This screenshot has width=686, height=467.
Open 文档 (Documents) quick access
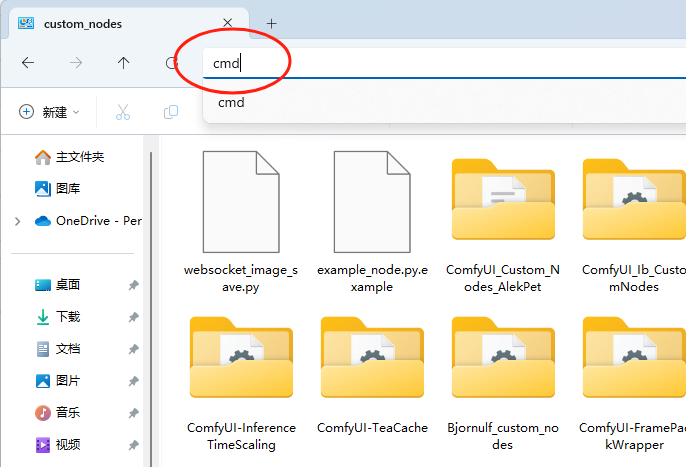point(57,349)
